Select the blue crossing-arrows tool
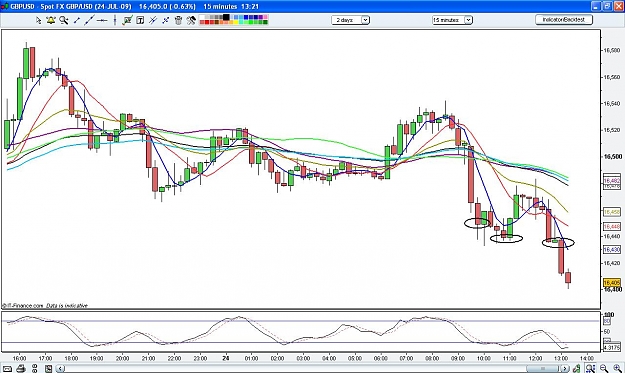Image resolution: width=625 pixels, height=373 pixels. click(165, 20)
